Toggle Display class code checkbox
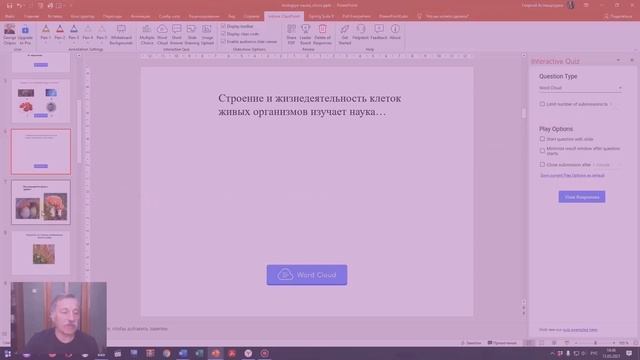This screenshot has height=360, width=640. tap(223, 34)
